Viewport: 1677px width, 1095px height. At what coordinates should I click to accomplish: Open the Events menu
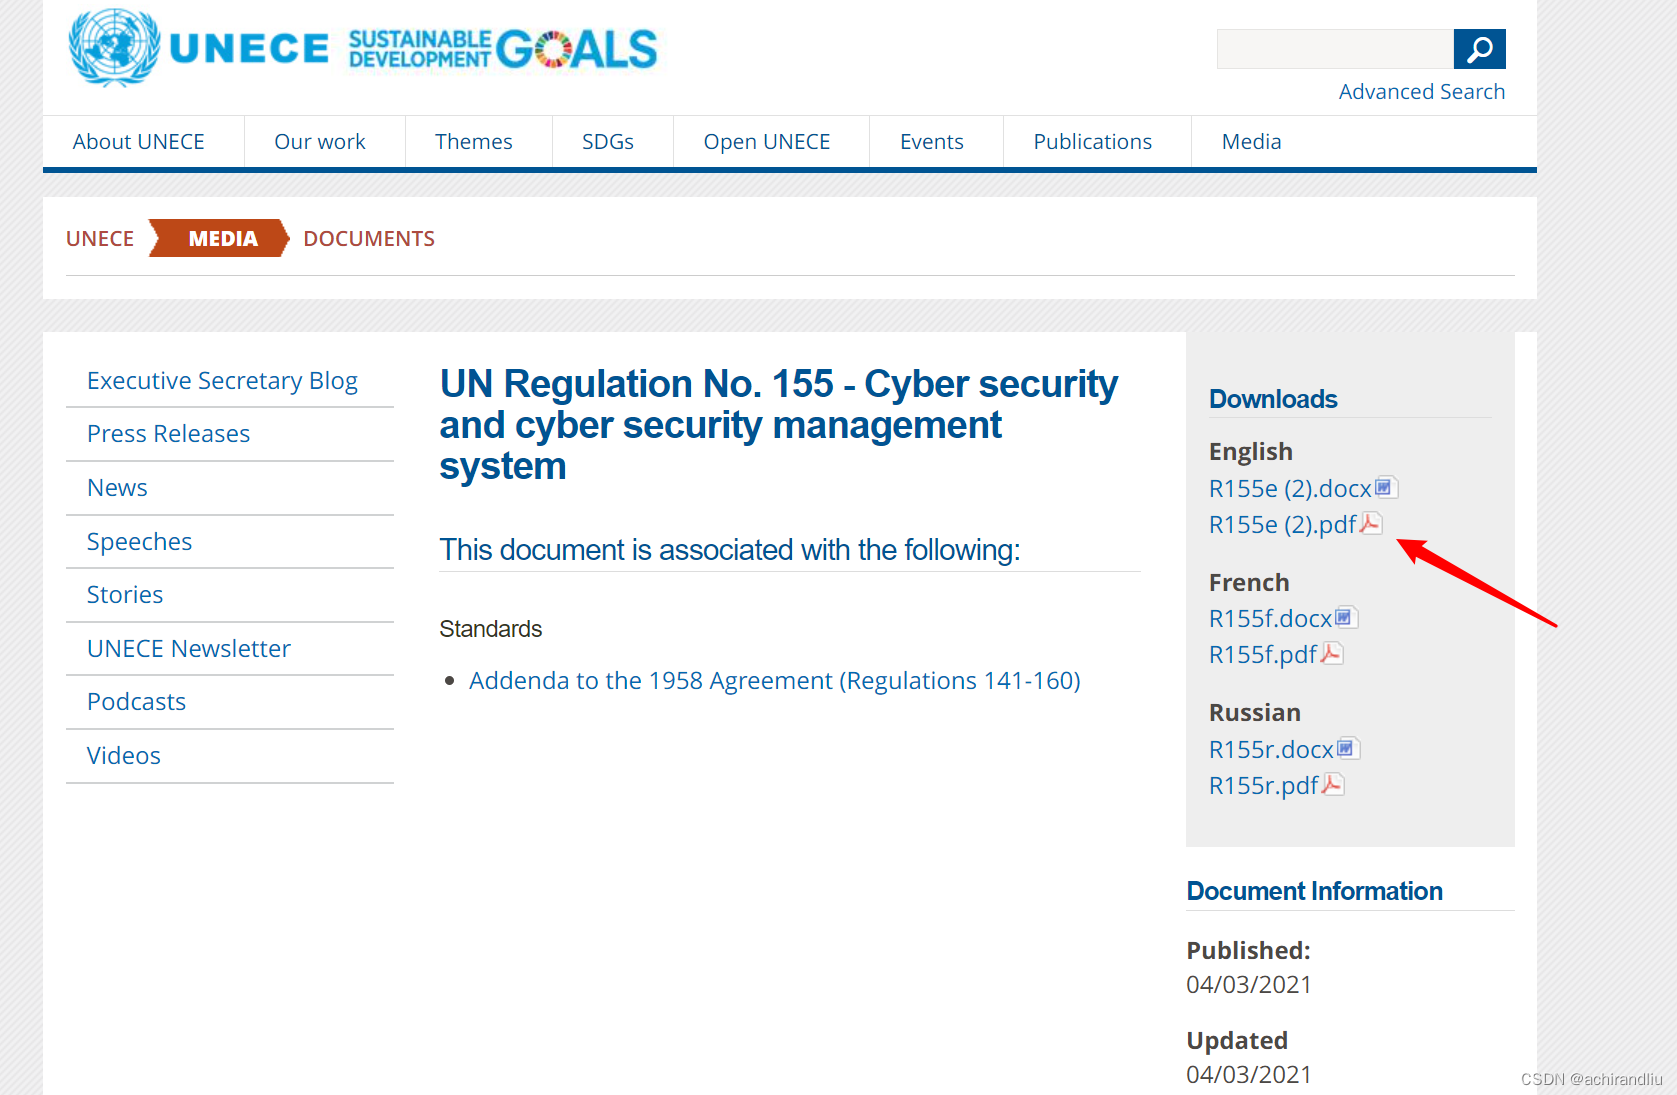point(932,142)
